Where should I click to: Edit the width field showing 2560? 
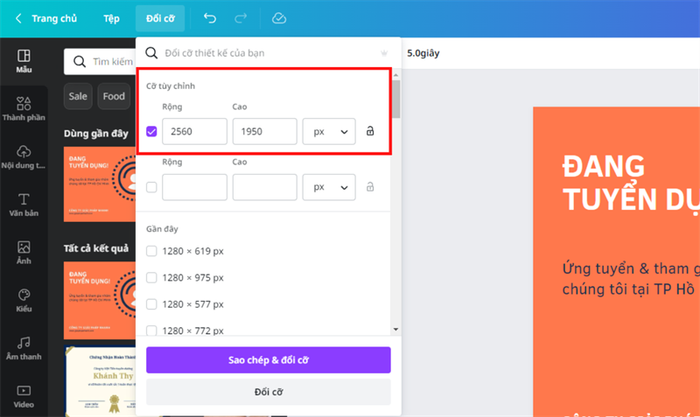click(x=195, y=131)
